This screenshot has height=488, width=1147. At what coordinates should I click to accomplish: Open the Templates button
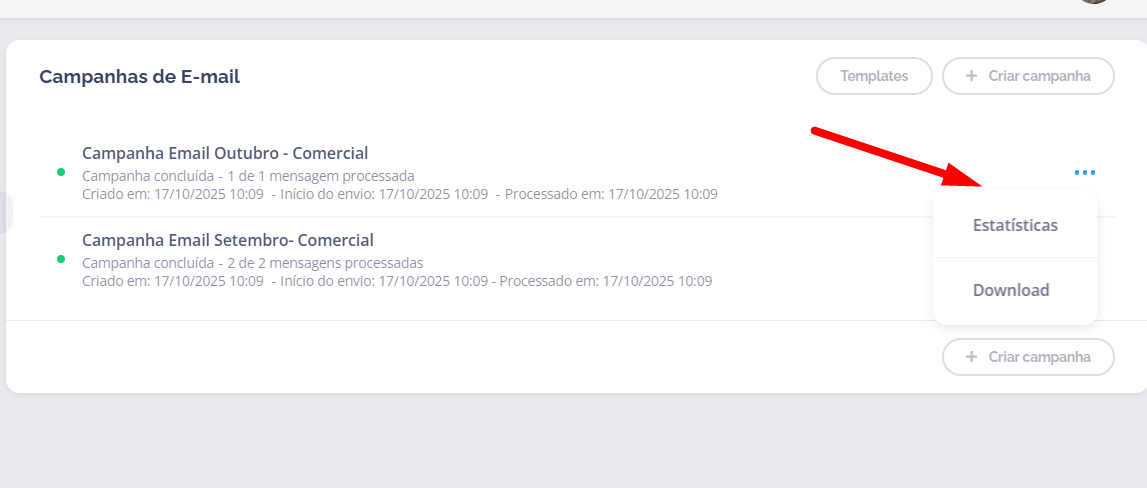[x=874, y=76]
